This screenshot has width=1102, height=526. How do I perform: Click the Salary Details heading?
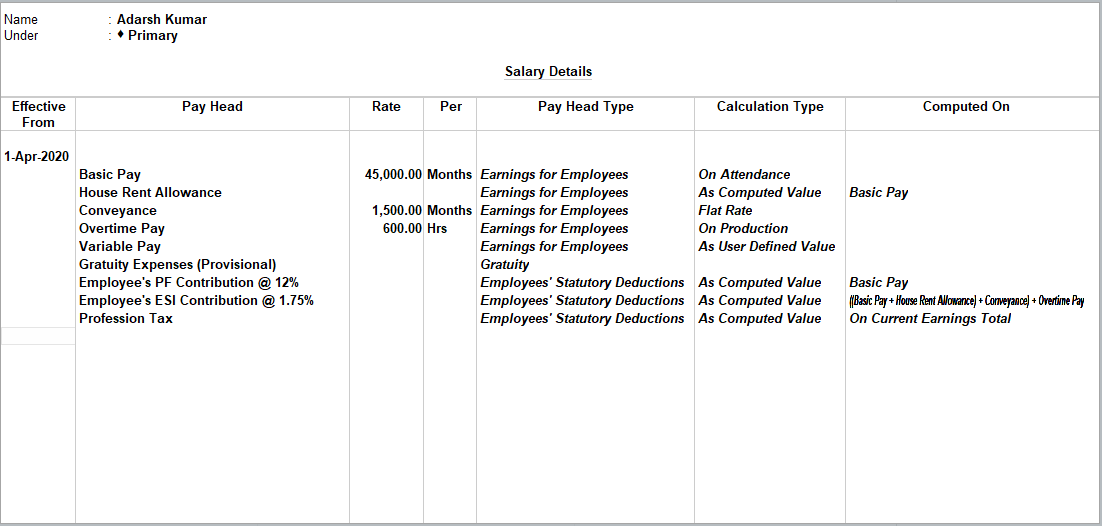(548, 72)
